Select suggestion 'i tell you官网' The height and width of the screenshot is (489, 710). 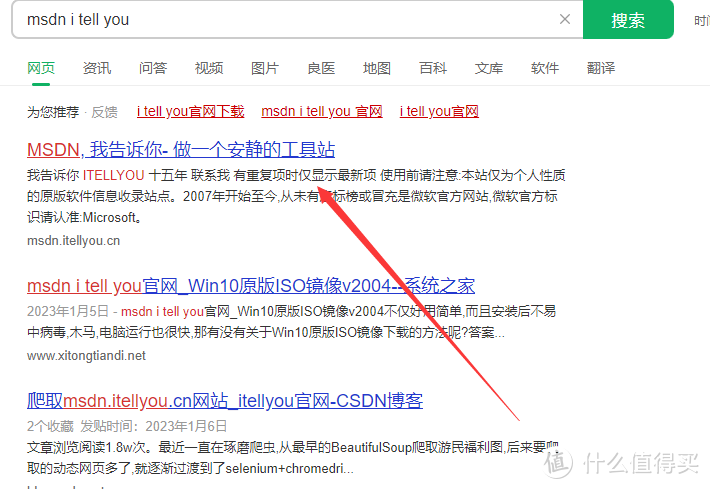tap(439, 111)
